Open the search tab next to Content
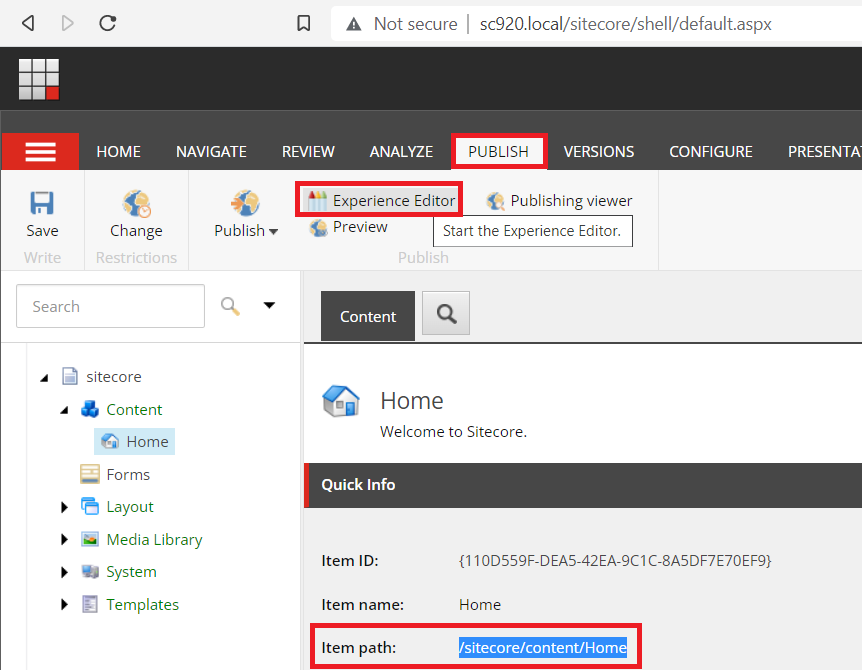The height and width of the screenshot is (670, 862). [x=446, y=315]
